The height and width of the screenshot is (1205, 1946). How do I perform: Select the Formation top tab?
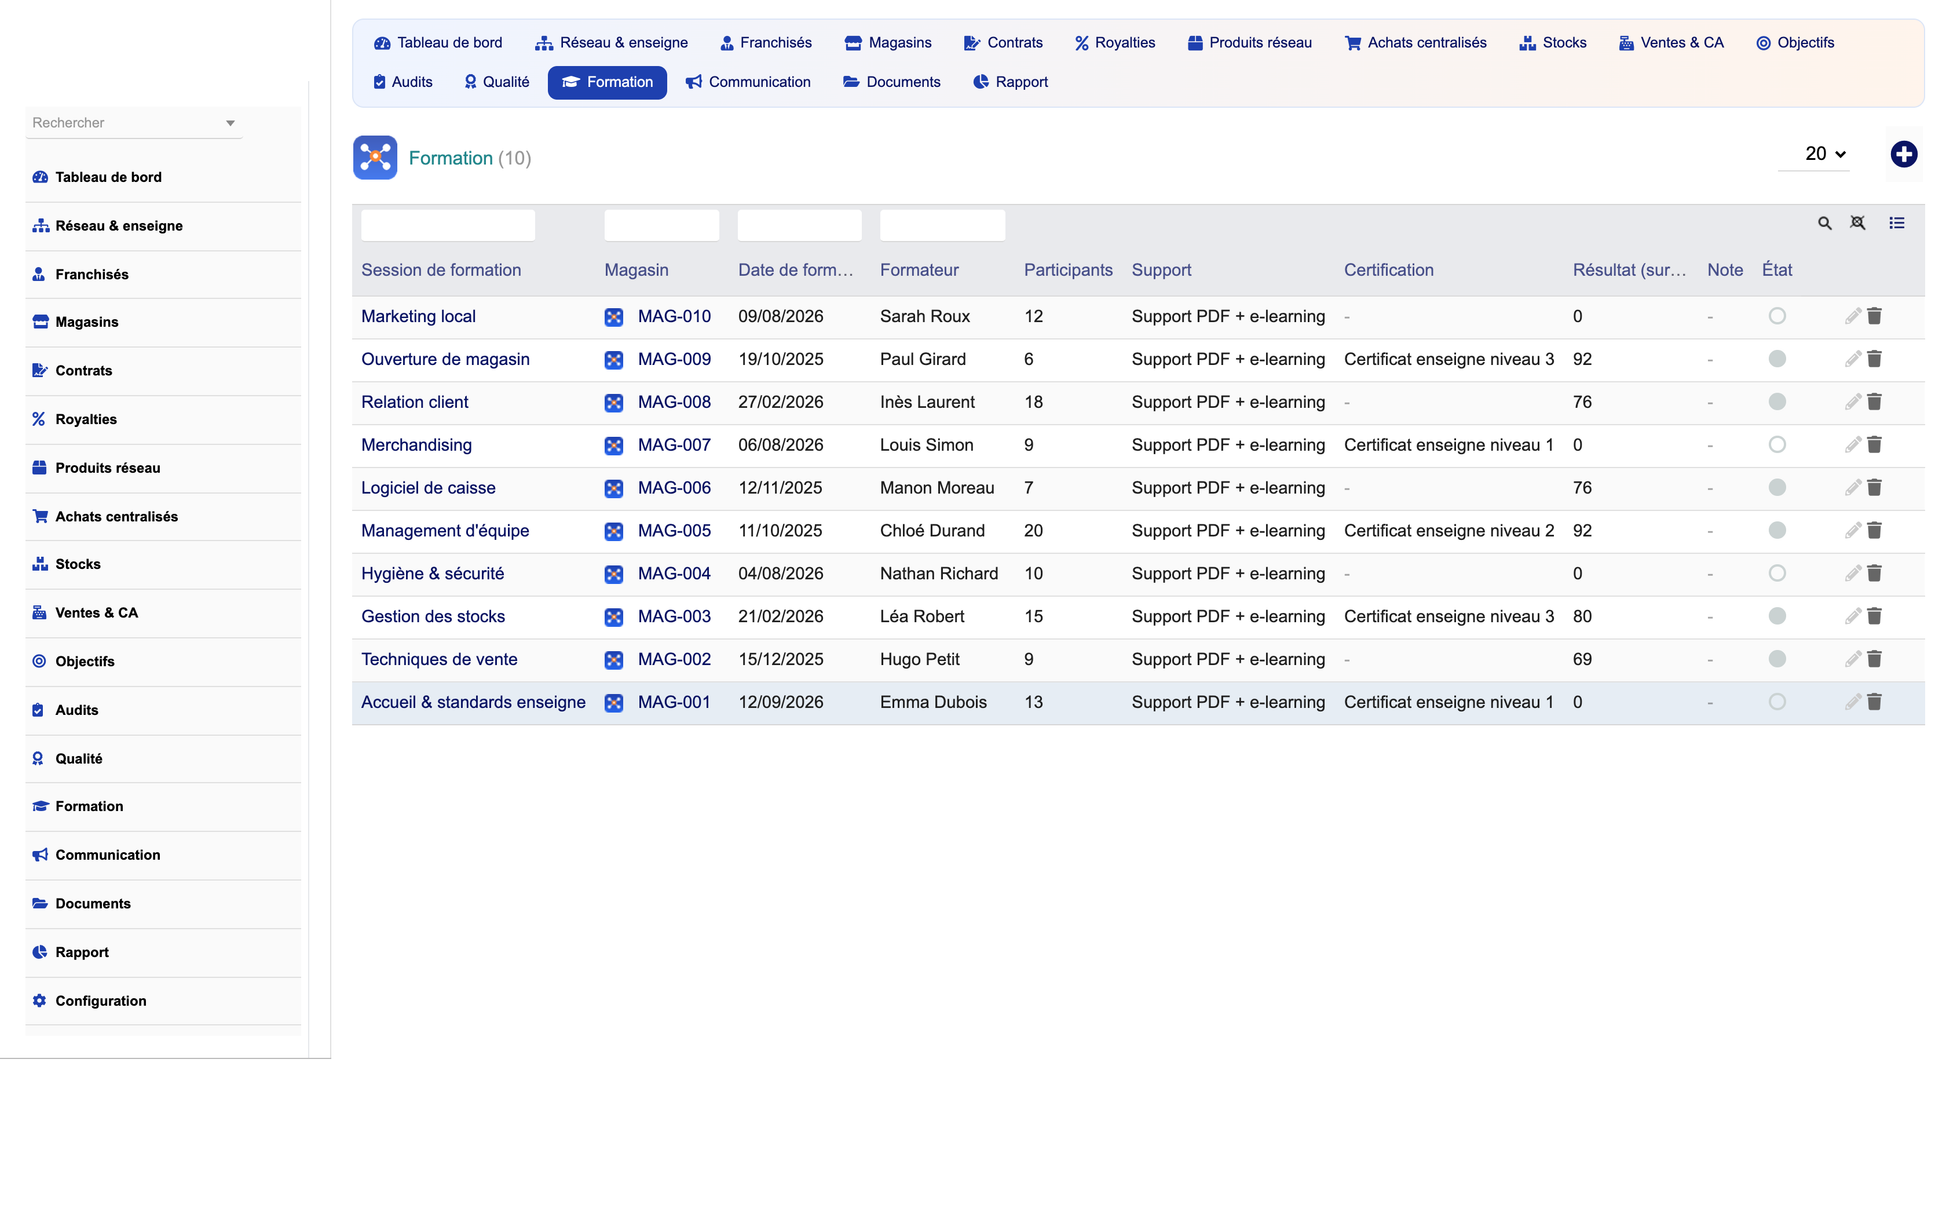coord(607,82)
